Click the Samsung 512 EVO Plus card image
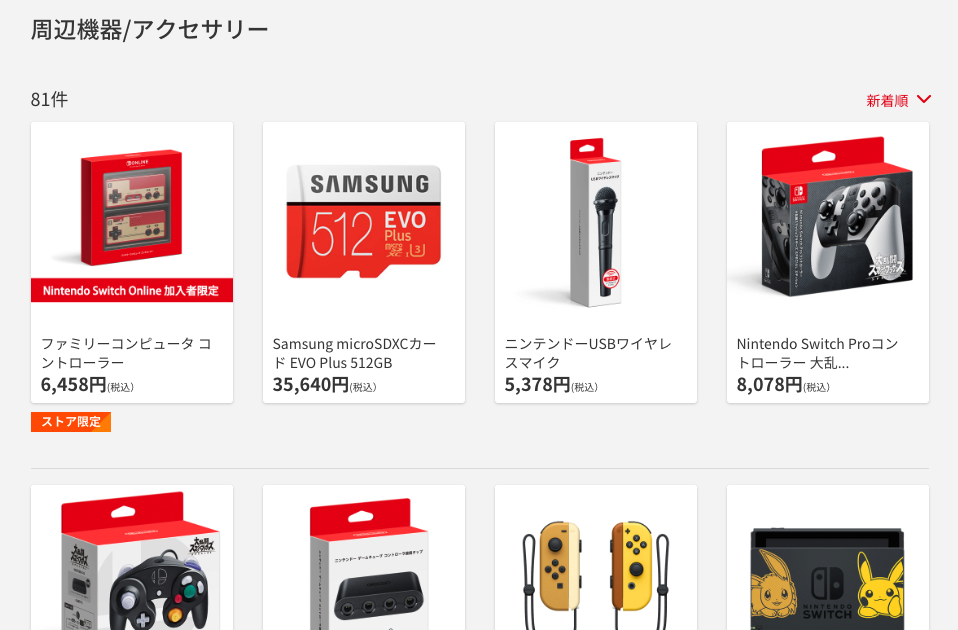958x630 pixels. click(x=364, y=221)
